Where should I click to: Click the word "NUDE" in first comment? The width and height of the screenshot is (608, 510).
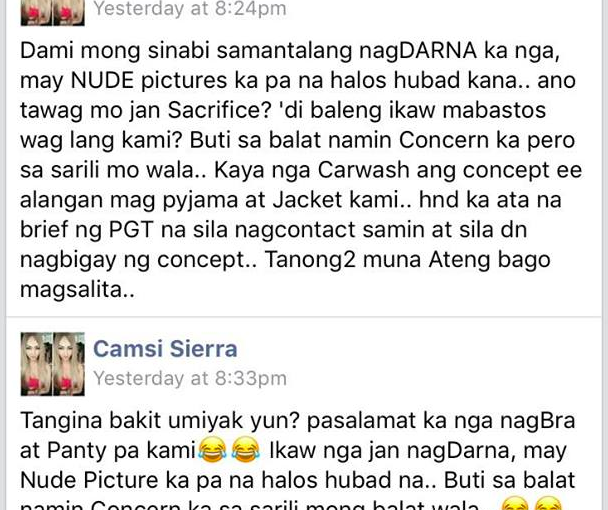(102, 81)
